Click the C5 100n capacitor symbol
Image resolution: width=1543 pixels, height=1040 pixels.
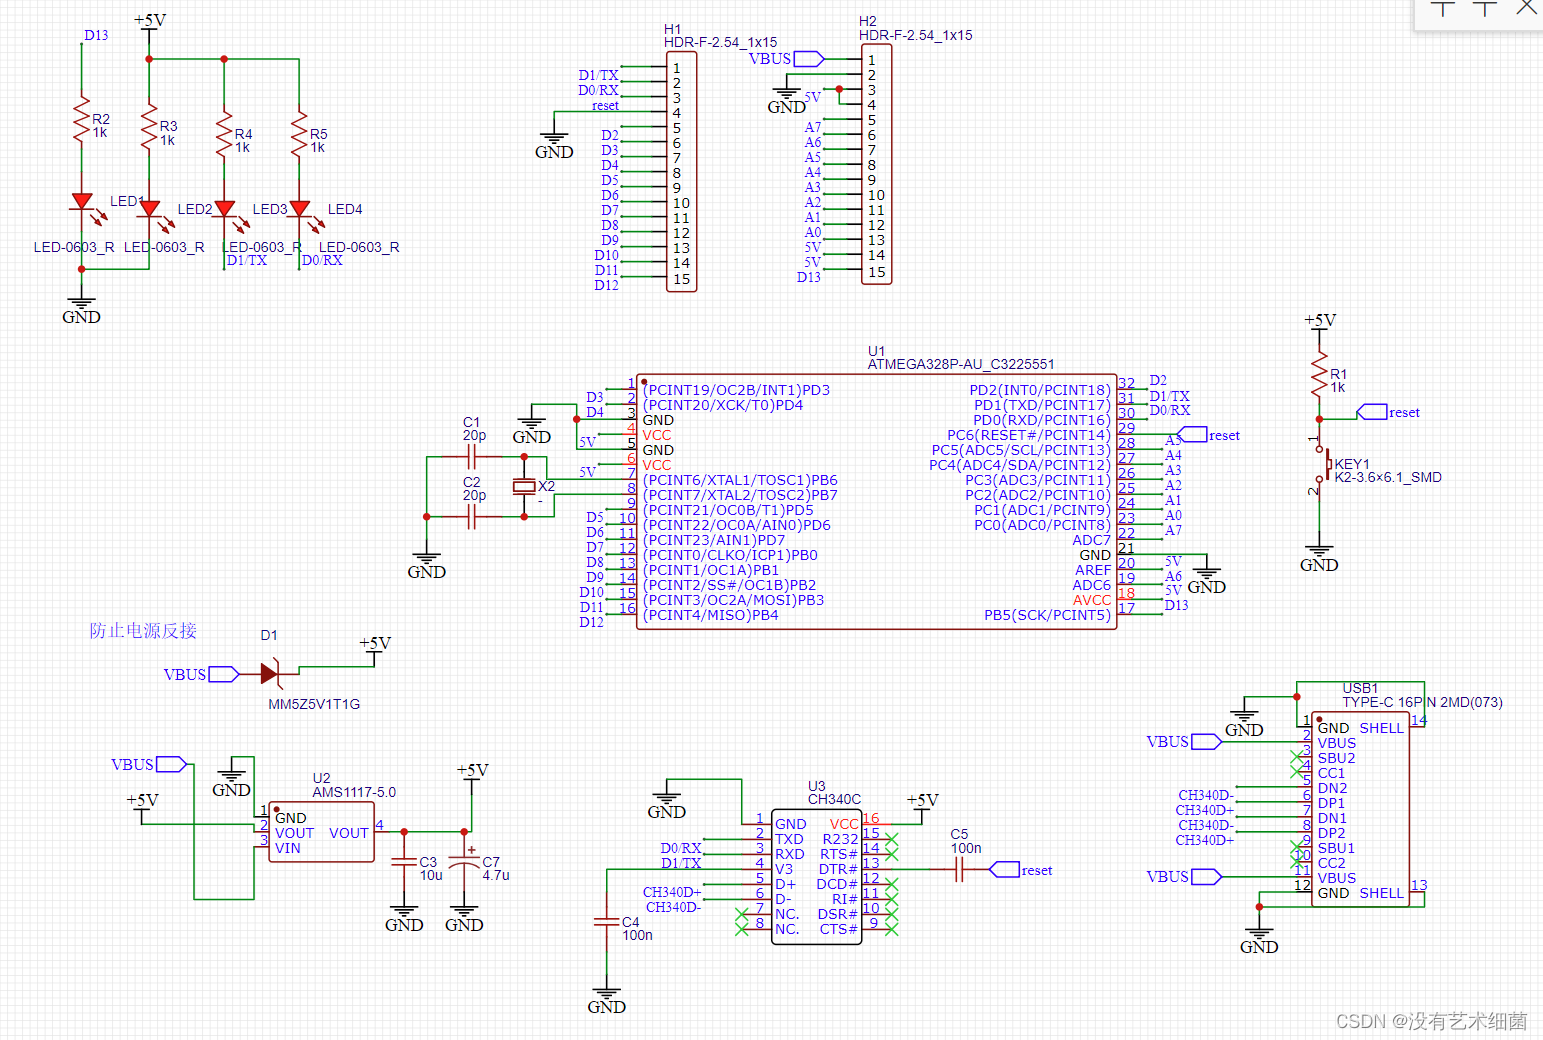(x=959, y=870)
